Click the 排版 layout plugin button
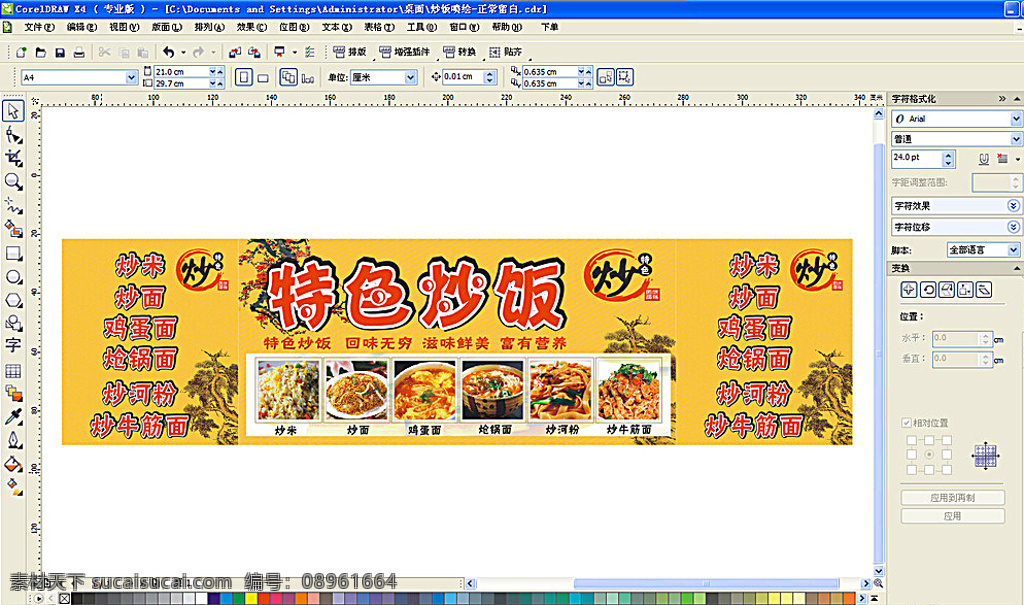 (349, 52)
